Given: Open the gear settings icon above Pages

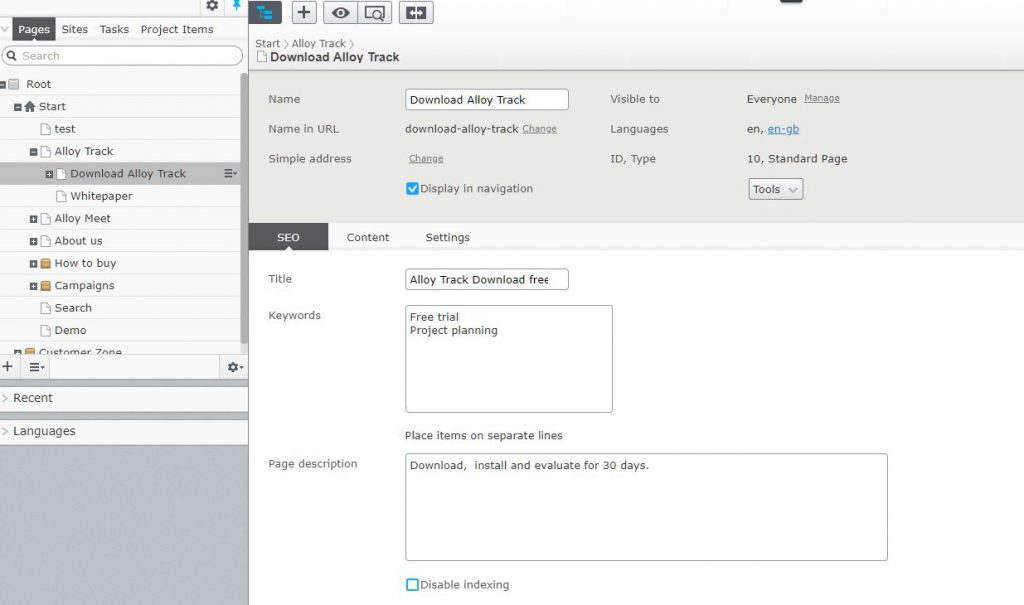Looking at the screenshot, I should 212,6.
